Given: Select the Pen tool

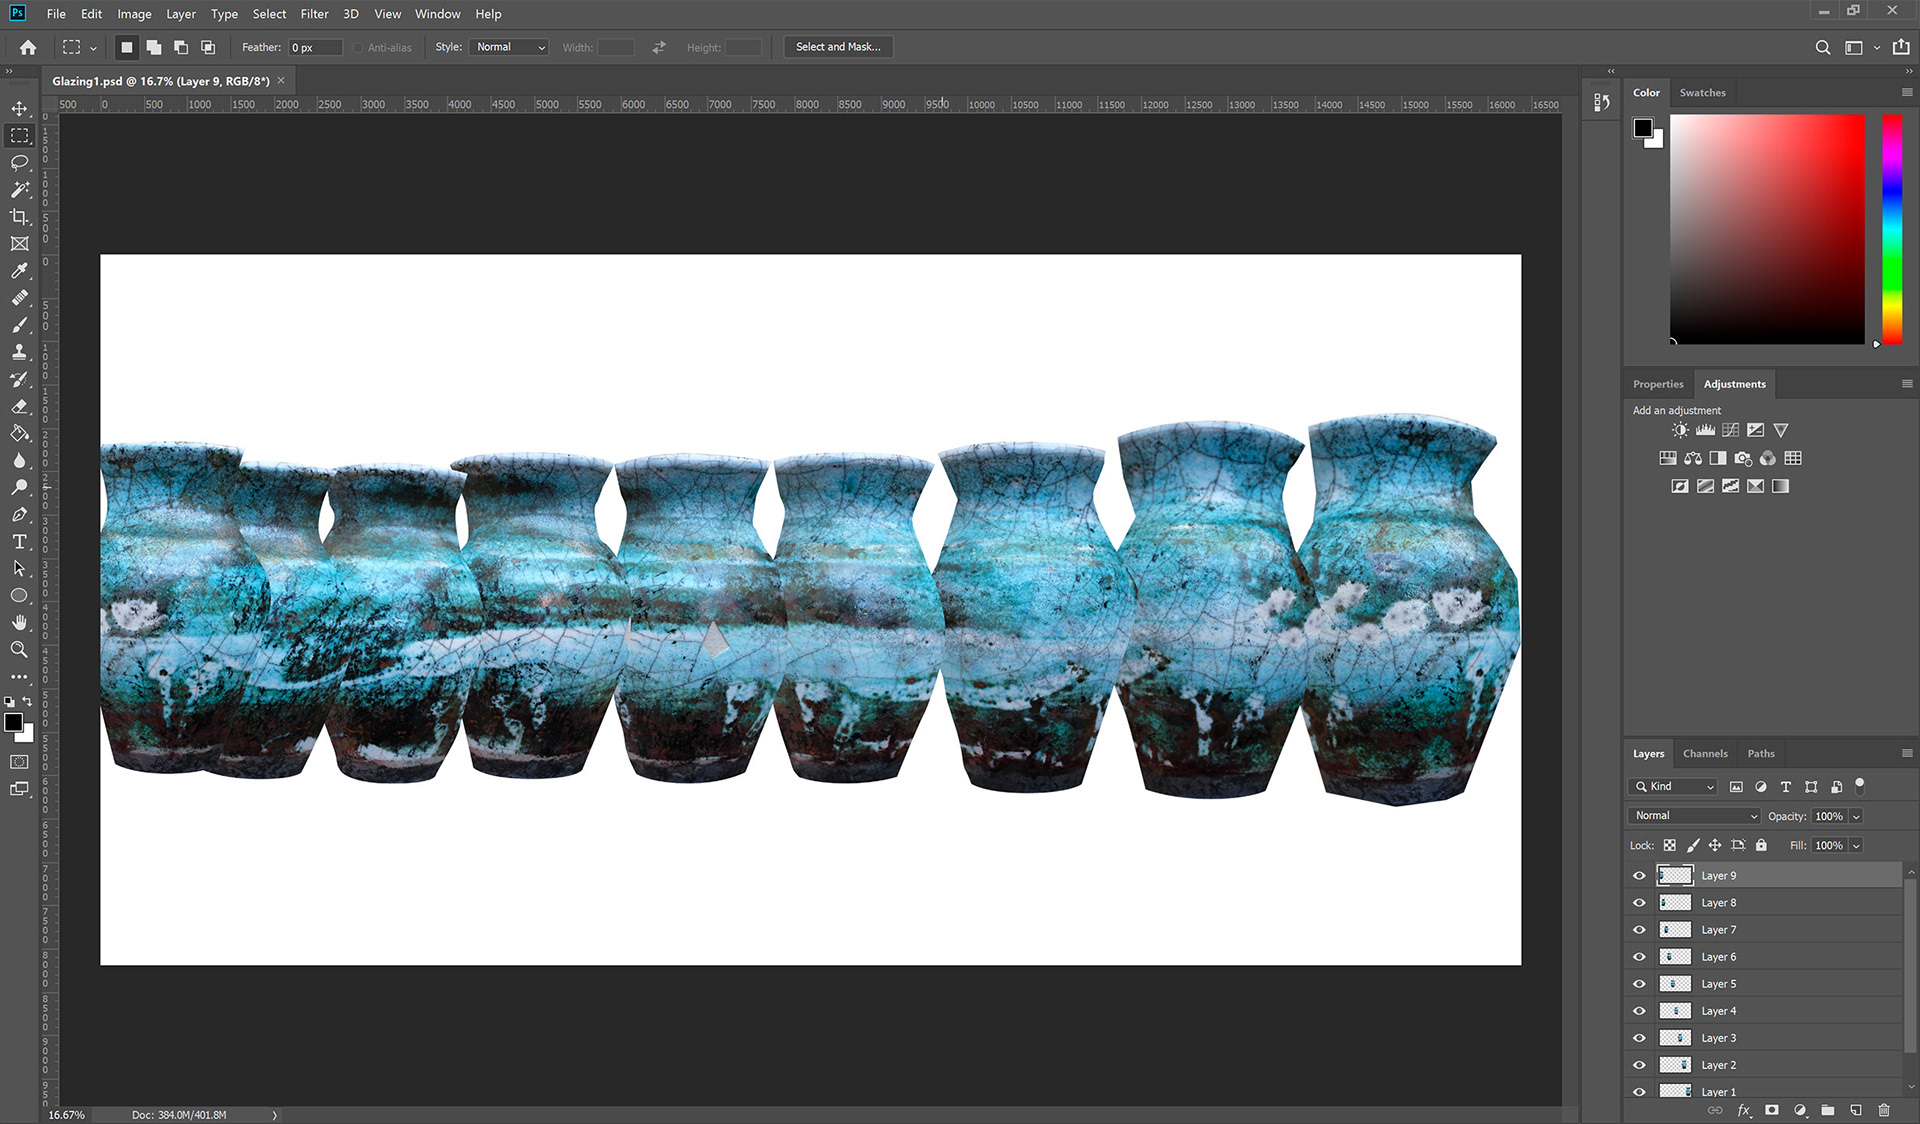Looking at the screenshot, I should pyautogui.click(x=19, y=514).
